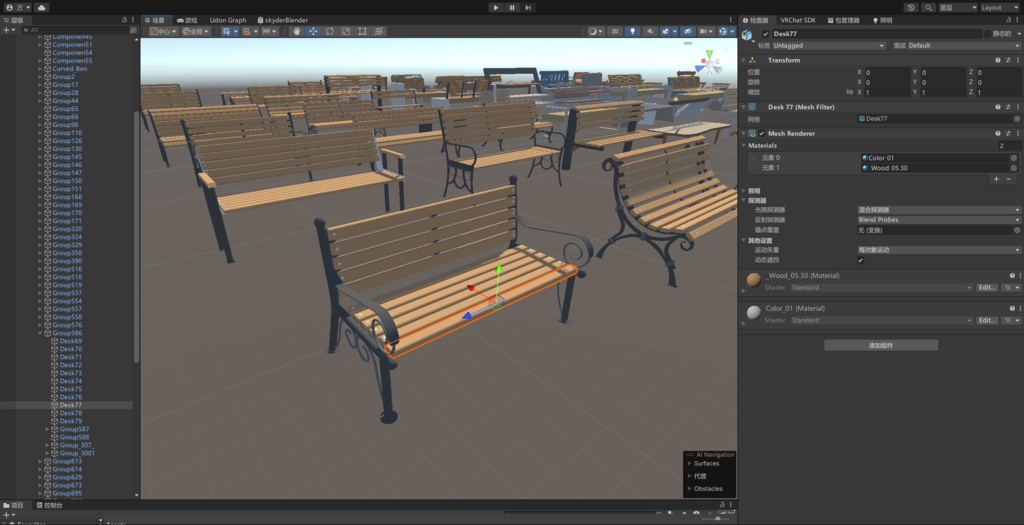This screenshot has width=1024, height=525.
Task: Toggle the Inspector lock
Action: [1010, 20]
